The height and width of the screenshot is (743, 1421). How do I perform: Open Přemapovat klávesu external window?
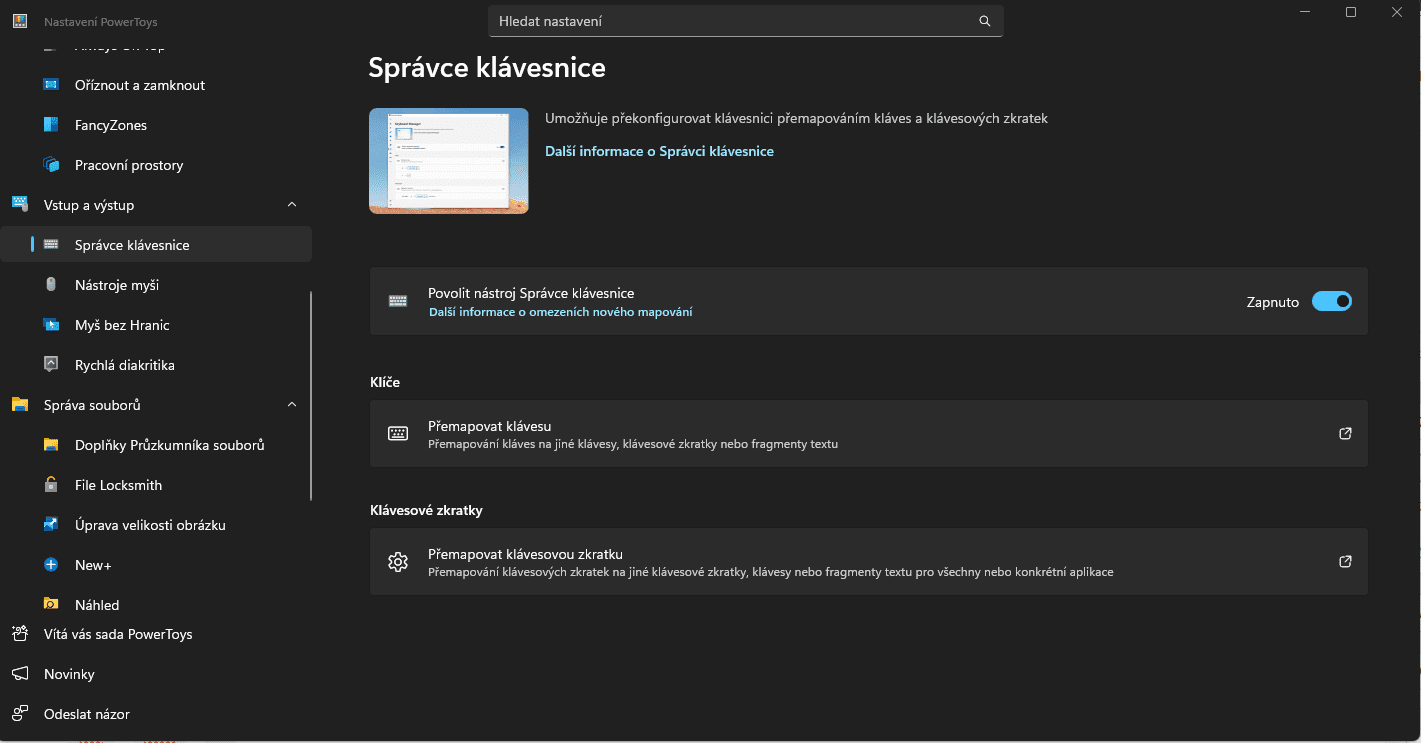pyautogui.click(x=1345, y=434)
